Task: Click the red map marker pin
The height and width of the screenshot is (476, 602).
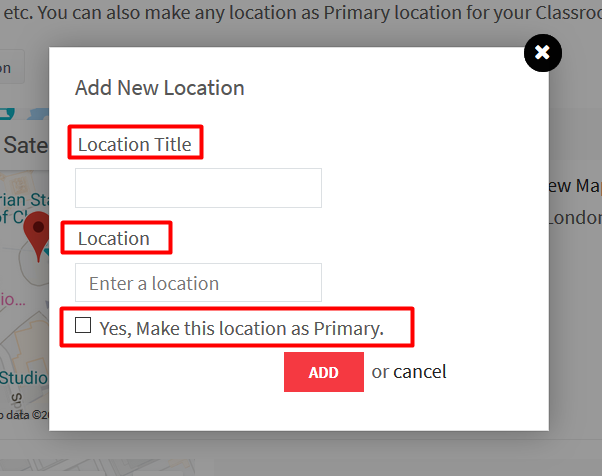Action: 37,236
